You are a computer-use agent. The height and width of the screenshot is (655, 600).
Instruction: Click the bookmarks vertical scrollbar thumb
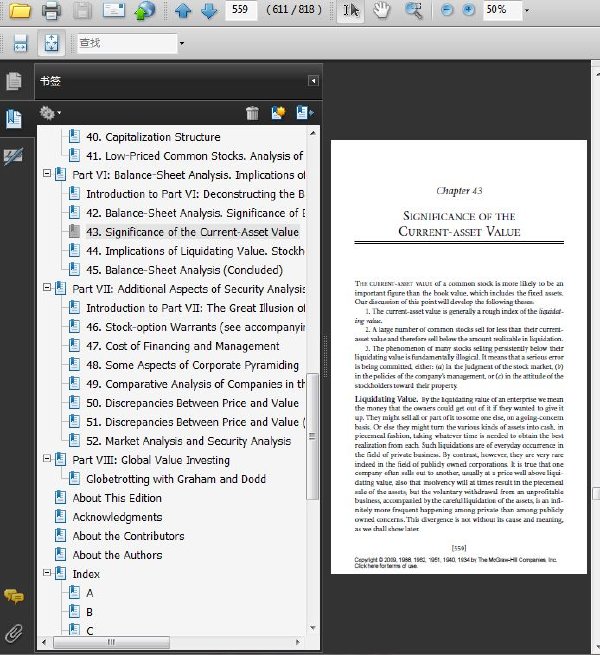[x=313, y=436]
